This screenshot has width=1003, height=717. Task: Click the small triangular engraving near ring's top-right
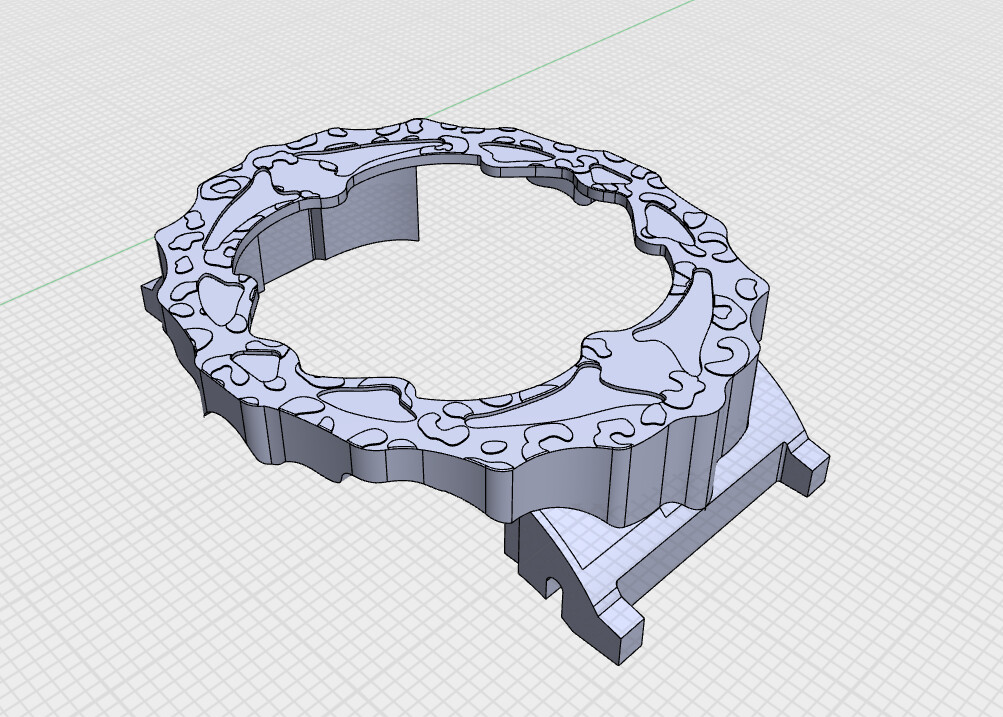pyautogui.click(x=514, y=153)
